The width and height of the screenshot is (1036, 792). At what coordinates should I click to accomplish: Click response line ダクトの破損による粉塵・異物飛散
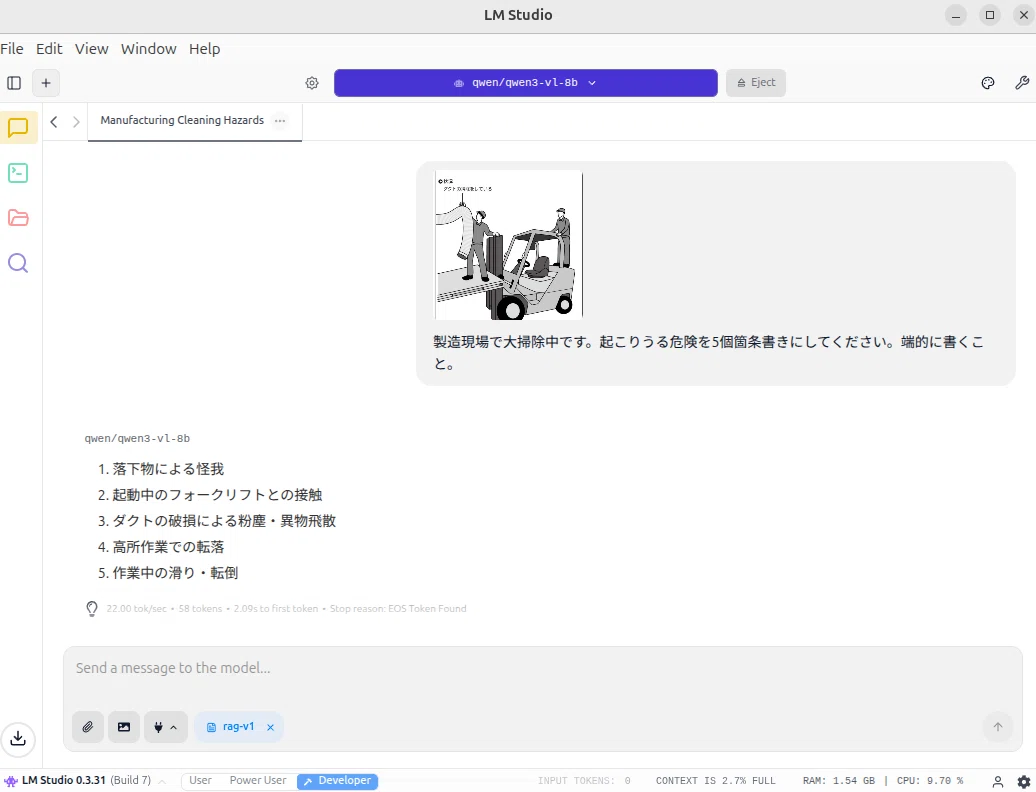[x=224, y=521]
